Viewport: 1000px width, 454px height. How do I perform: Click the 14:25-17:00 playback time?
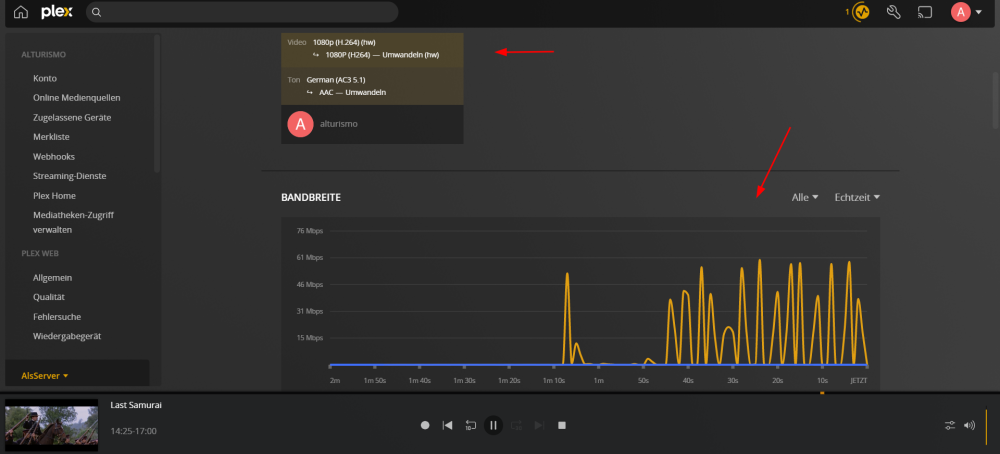[133, 431]
